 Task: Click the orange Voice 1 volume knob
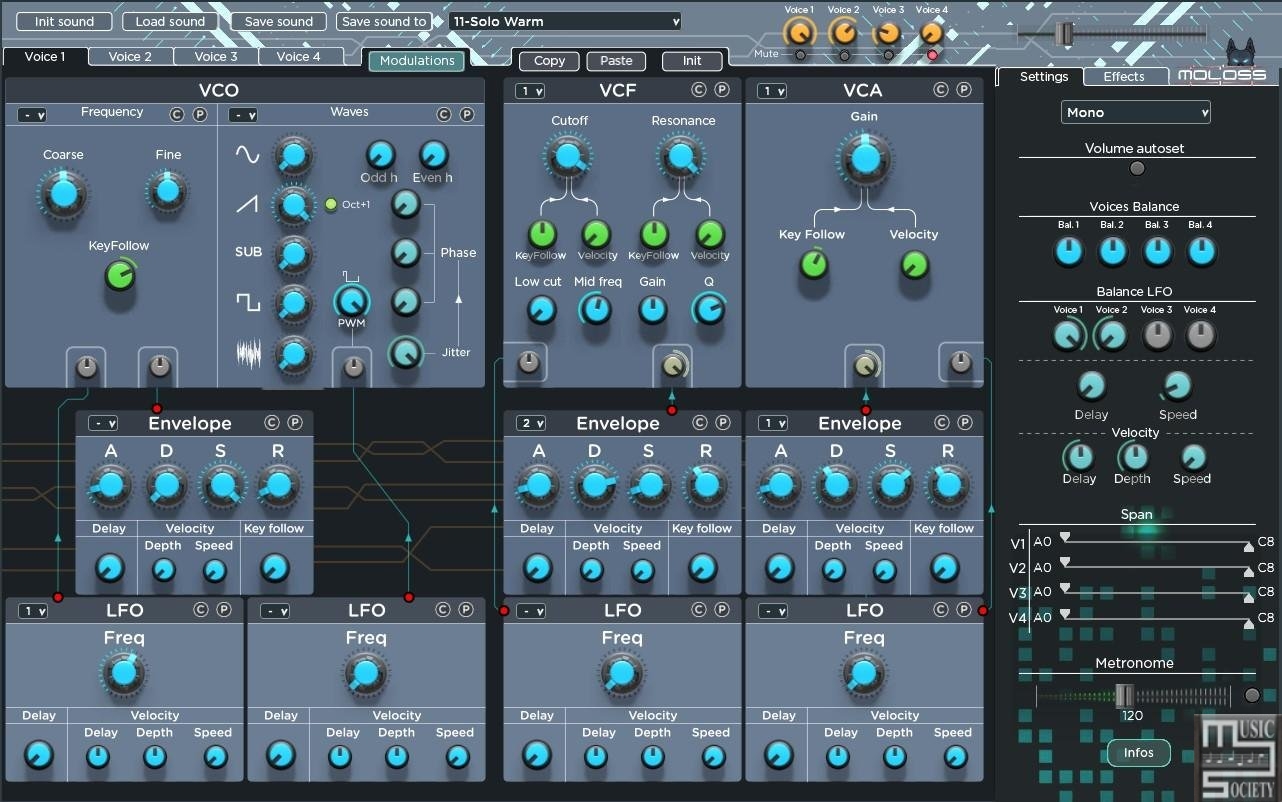point(799,33)
